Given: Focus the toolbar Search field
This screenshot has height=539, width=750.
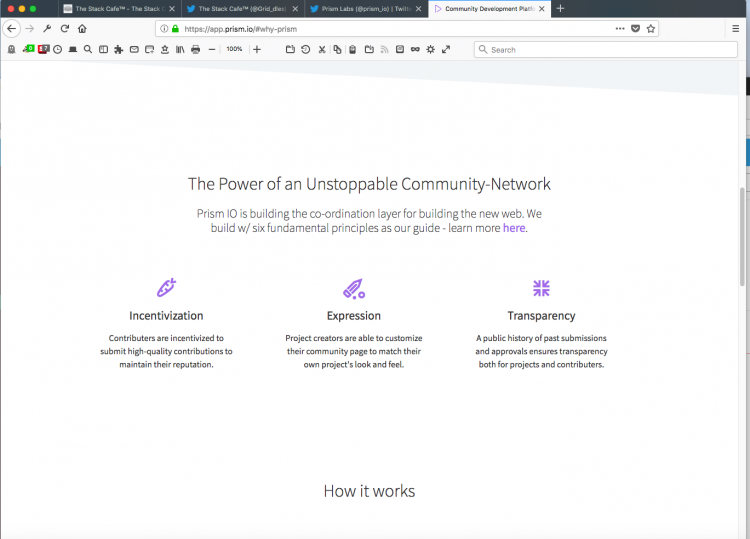Looking at the screenshot, I should point(606,49).
